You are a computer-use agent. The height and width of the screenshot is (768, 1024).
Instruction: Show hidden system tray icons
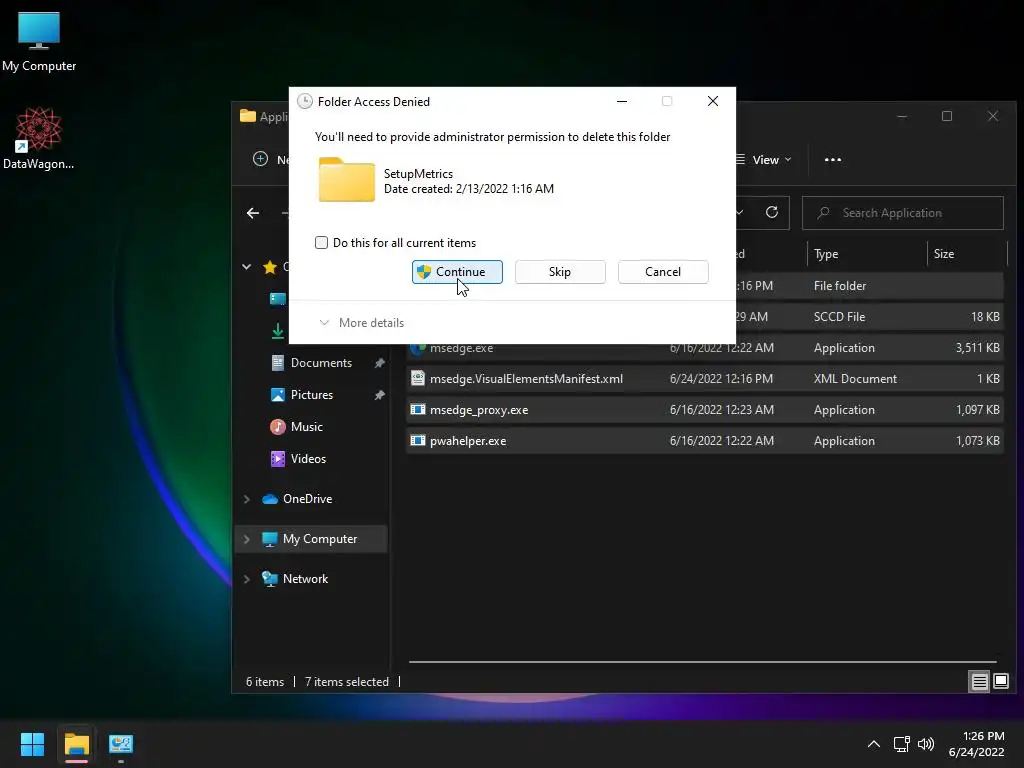tap(874, 744)
